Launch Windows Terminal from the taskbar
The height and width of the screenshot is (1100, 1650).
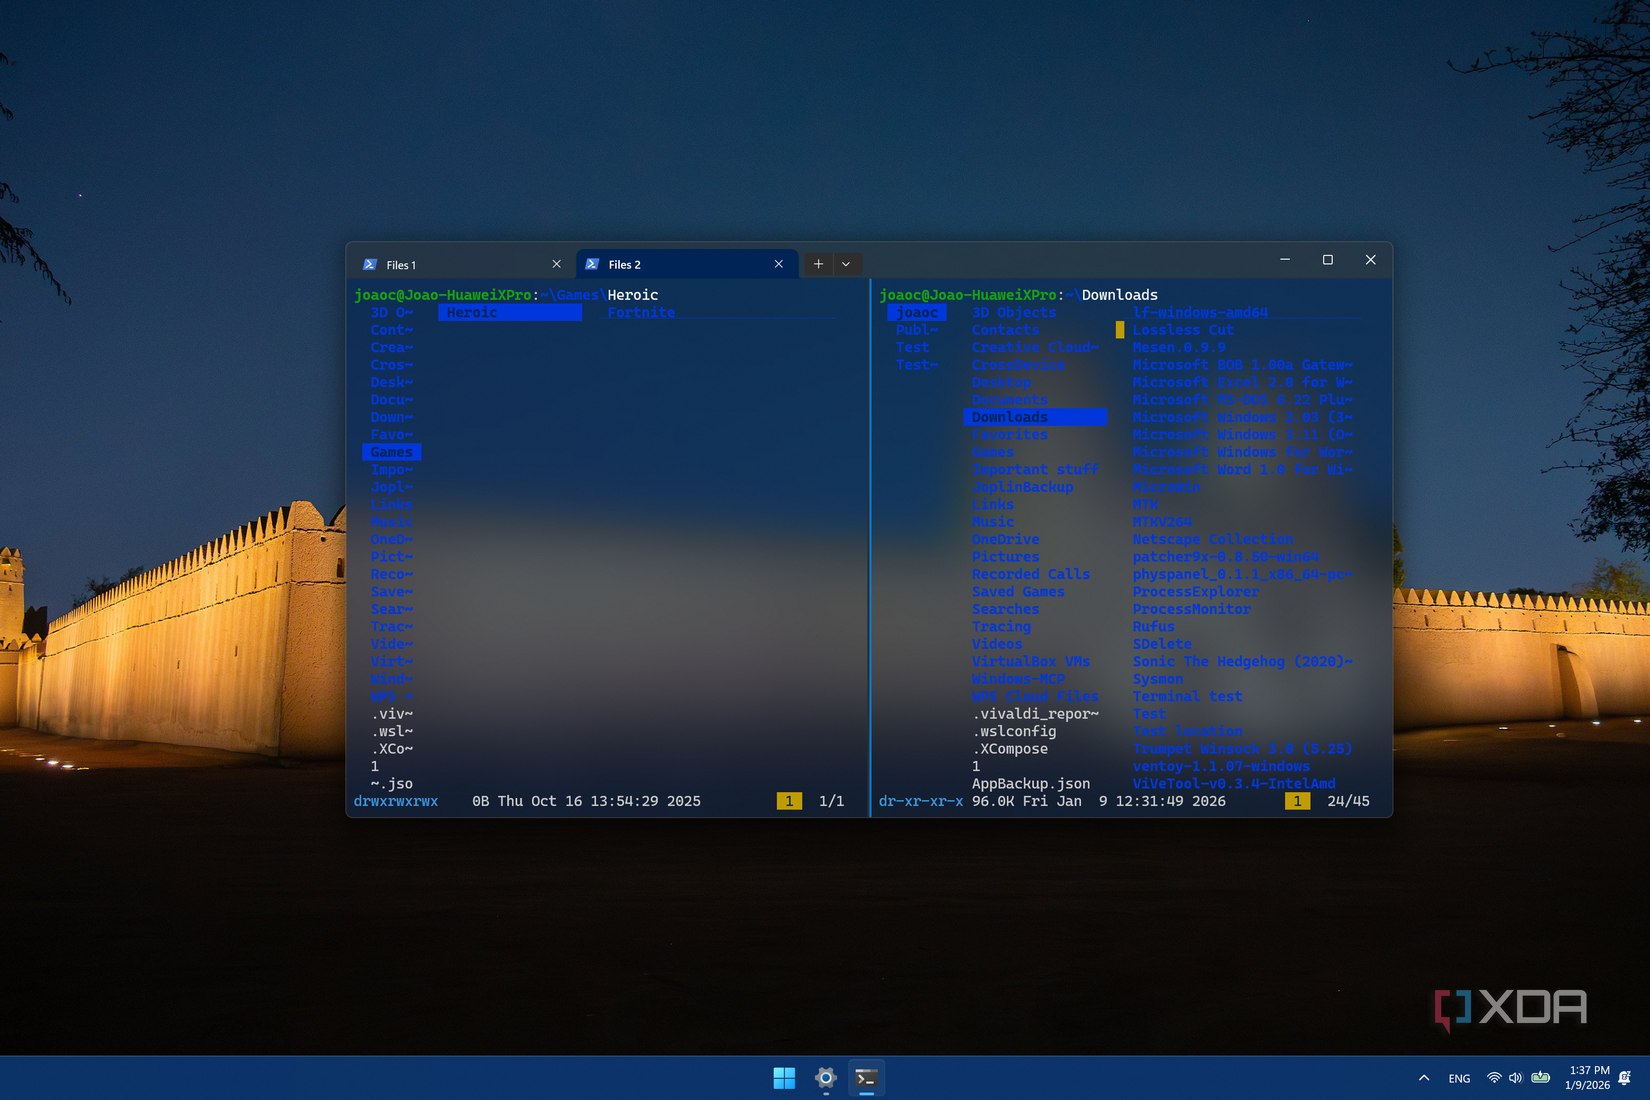[866, 1078]
